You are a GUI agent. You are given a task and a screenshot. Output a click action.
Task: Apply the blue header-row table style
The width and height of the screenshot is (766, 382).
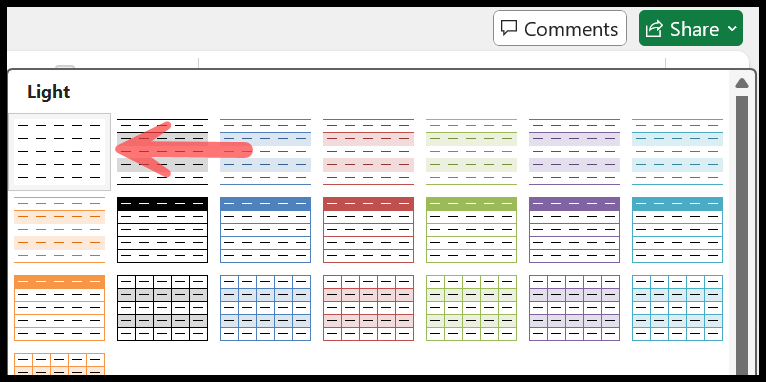point(265,230)
